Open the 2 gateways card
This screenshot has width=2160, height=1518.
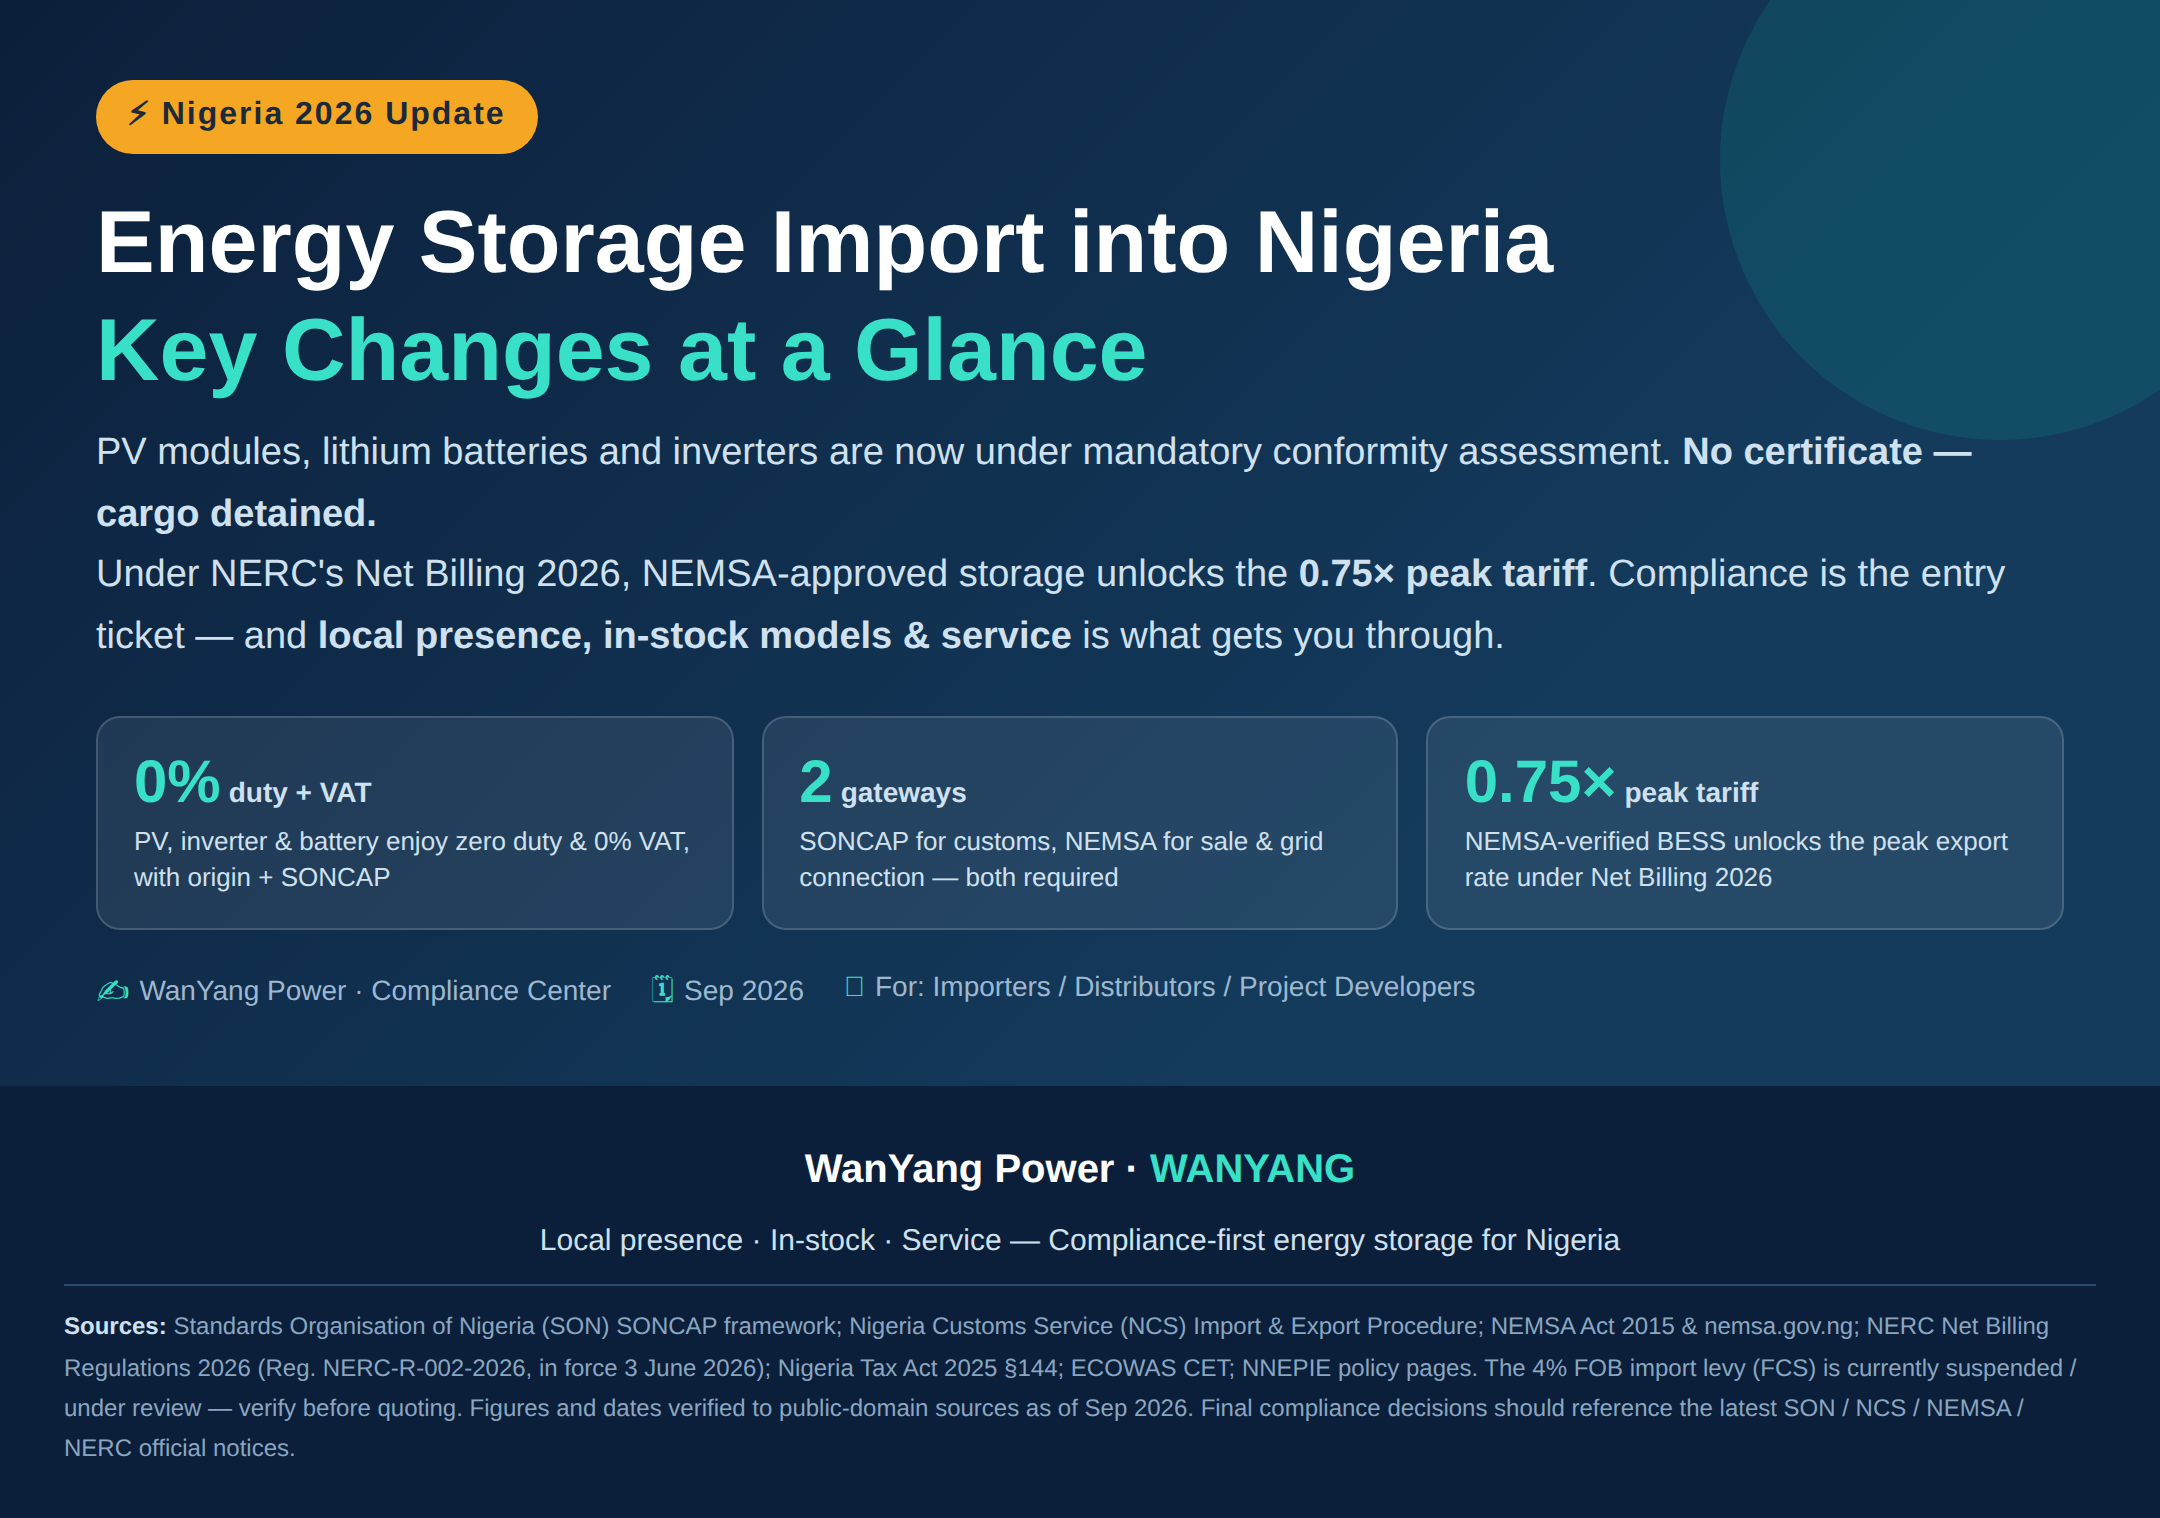click(1080, 823)
